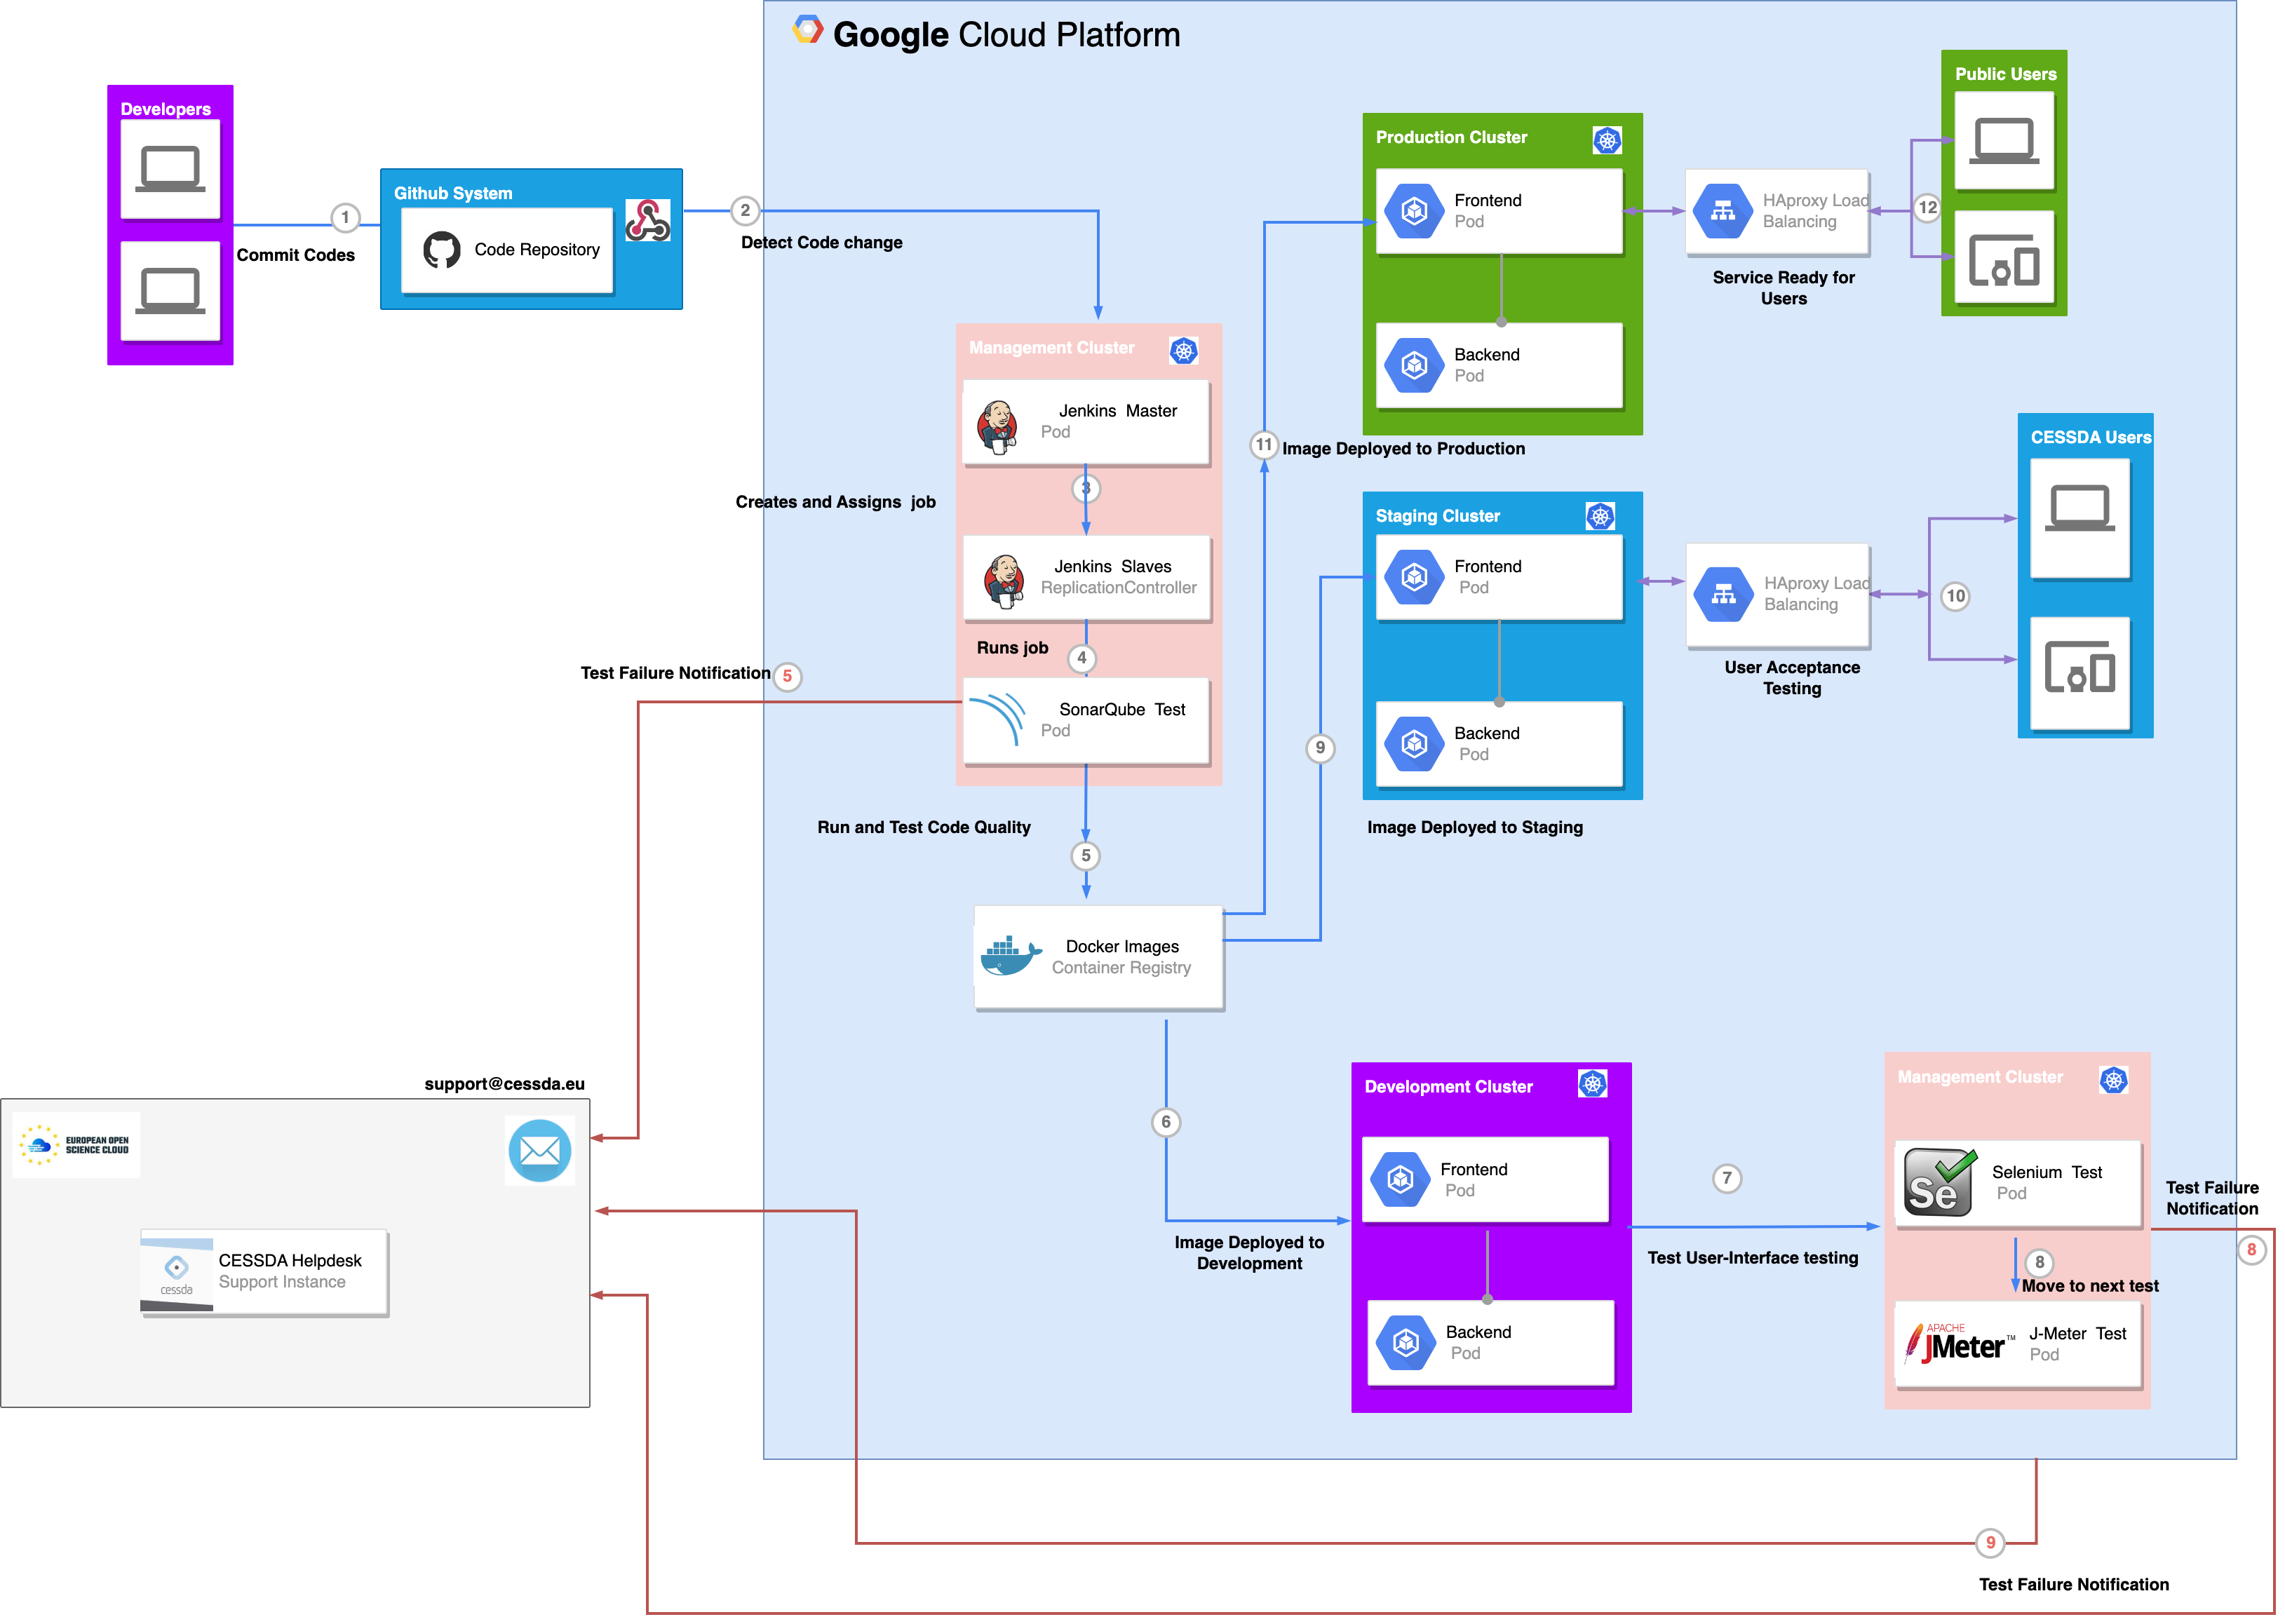Click the GitHub octocat icon in Code Repository
The height and width of the screenshot is (1624, 2285).
click(442, 250)
